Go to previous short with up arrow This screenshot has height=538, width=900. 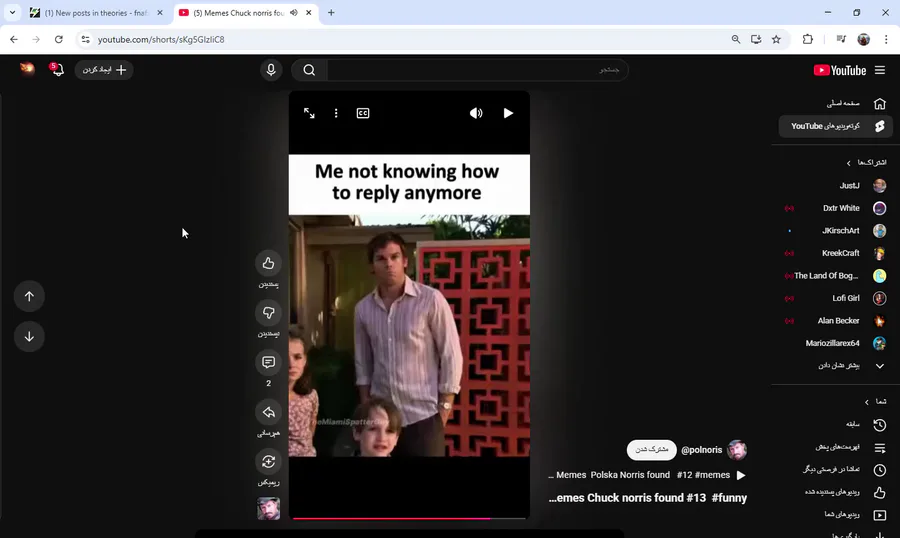[29, 296]
